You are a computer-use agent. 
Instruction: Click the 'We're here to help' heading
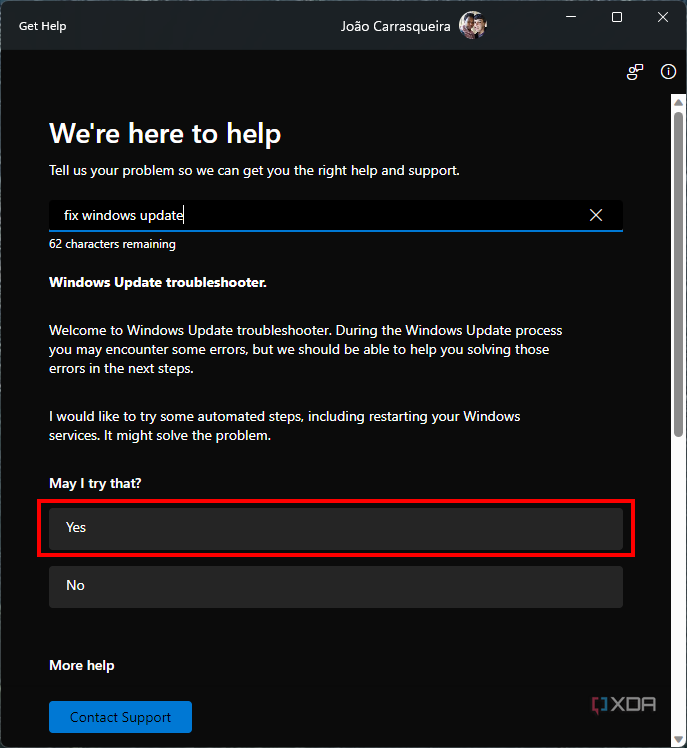[165, 133]
